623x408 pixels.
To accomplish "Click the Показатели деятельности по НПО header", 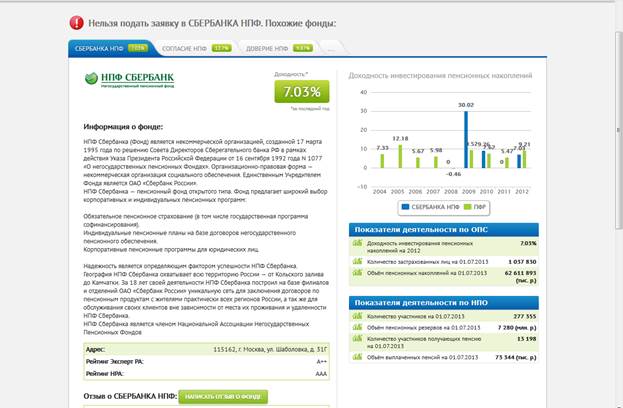I will pyautogui.click(x=444, y=303).
